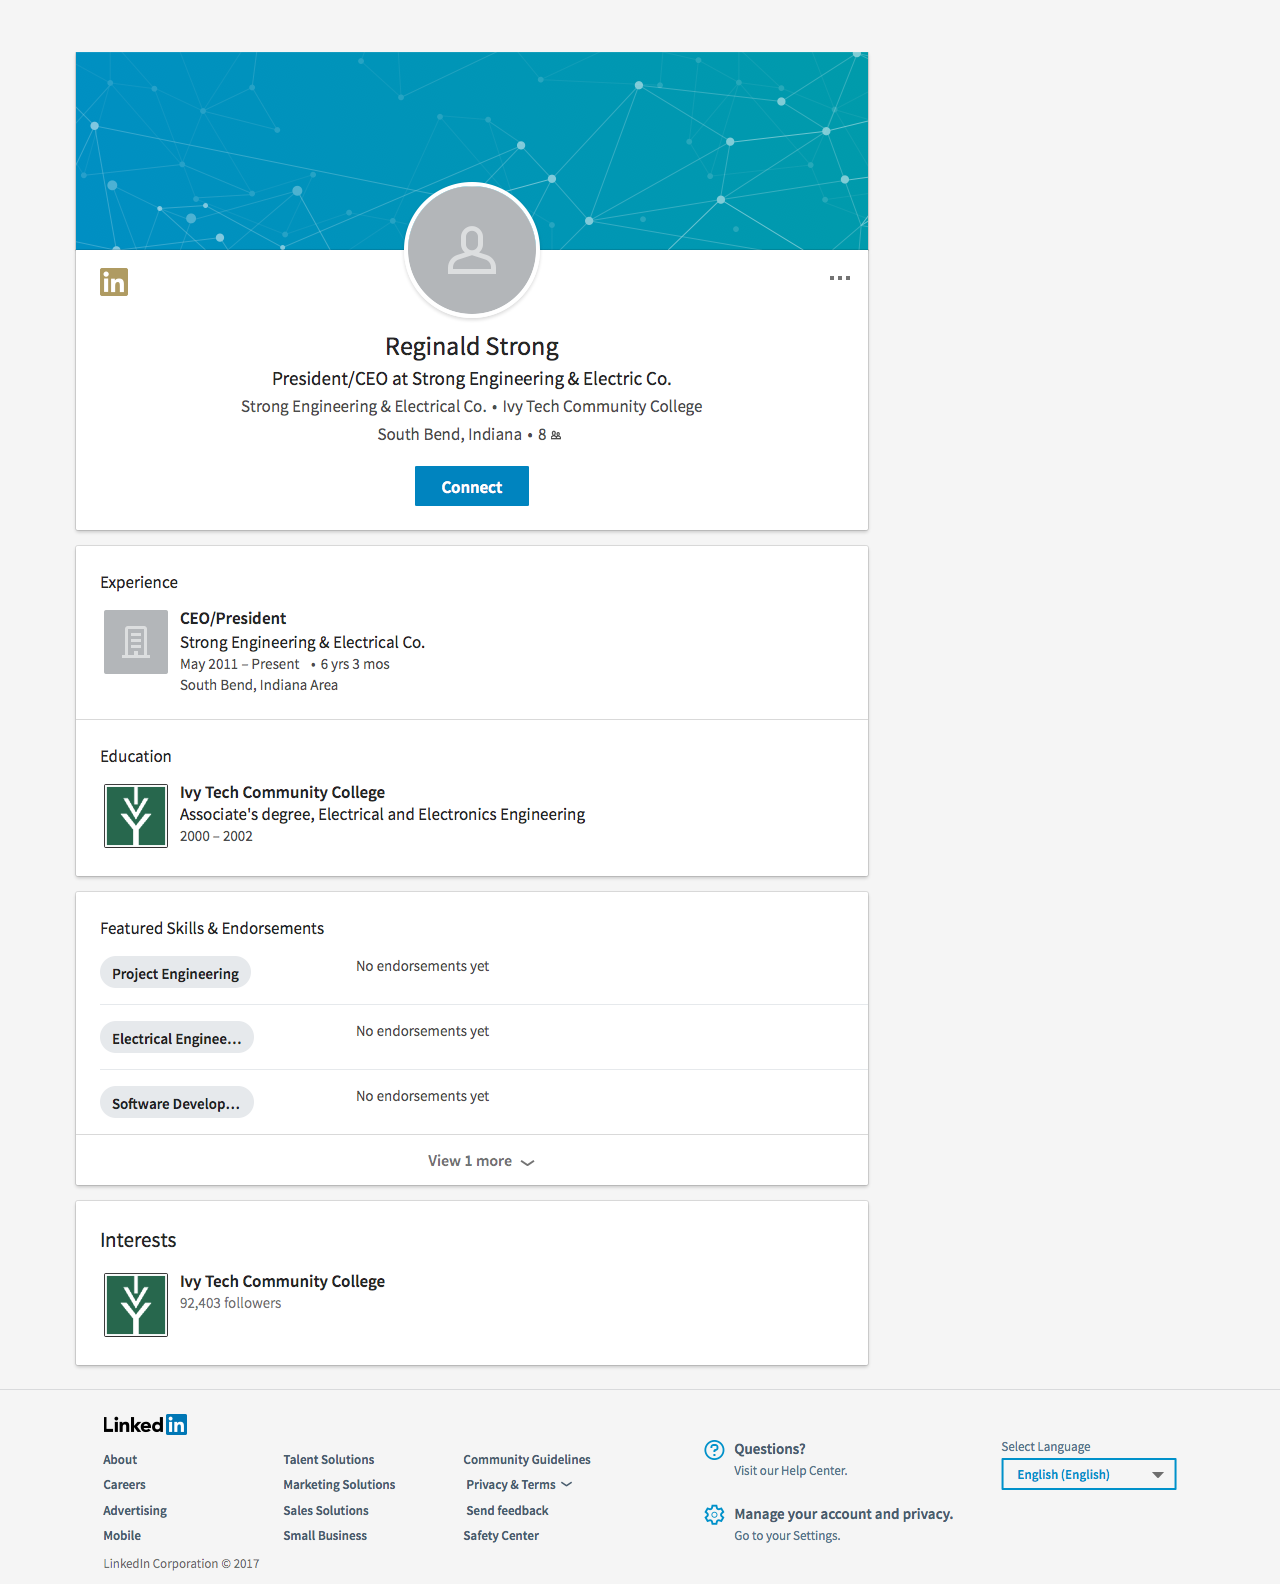
Task: Open the three-dot more options menu
Action: pos(839,278)
